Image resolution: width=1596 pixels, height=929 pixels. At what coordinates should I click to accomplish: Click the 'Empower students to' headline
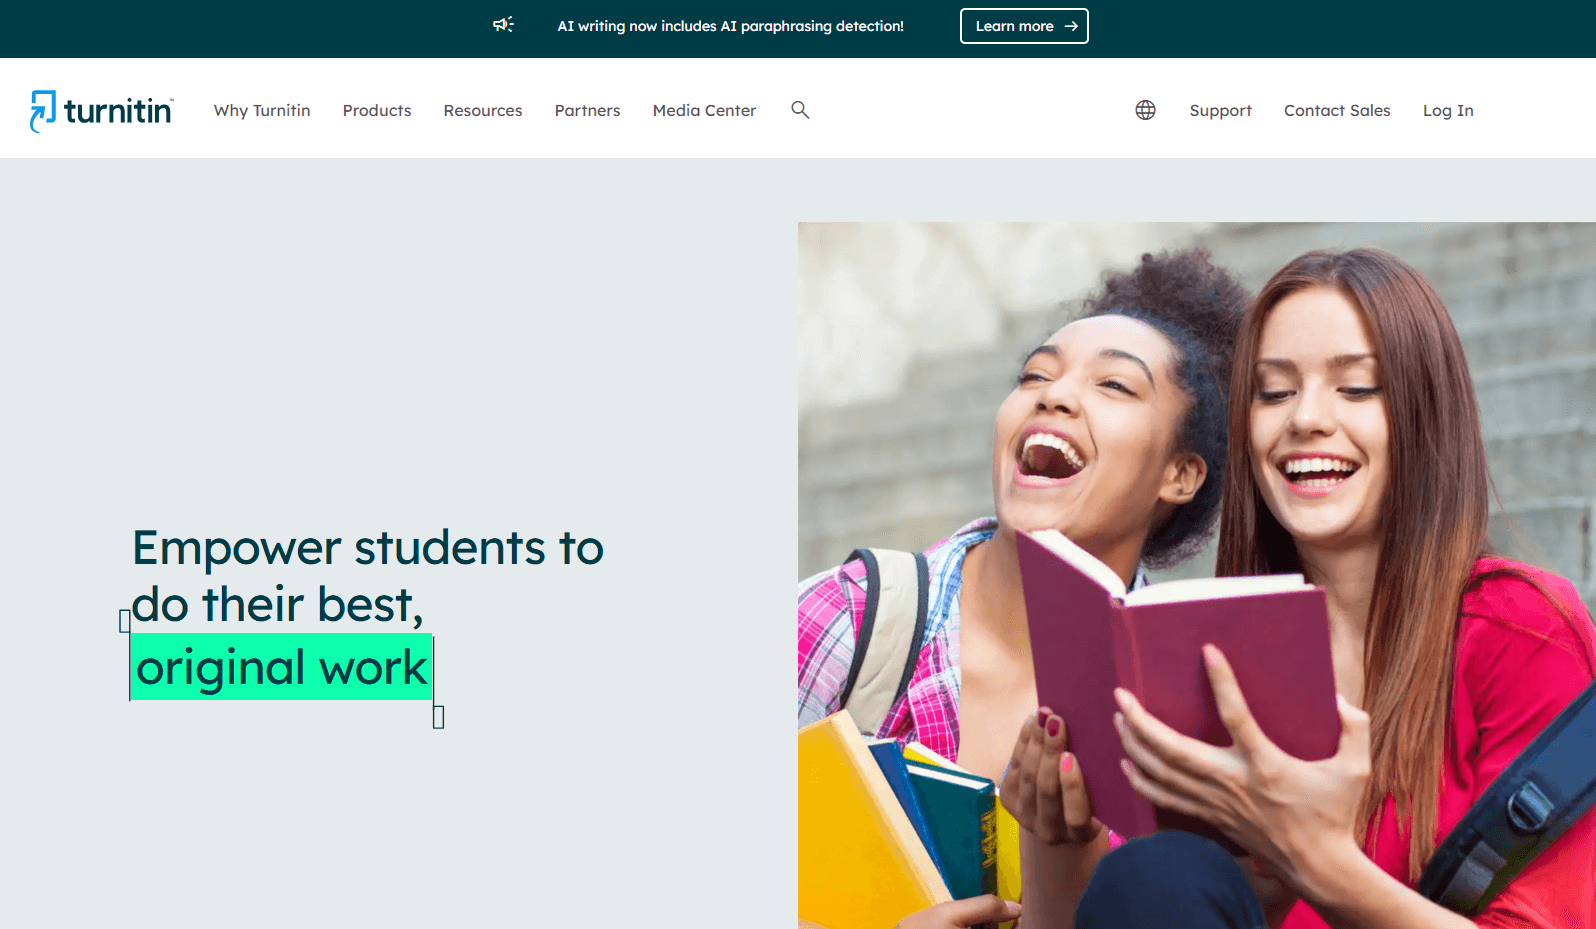tap(368, 548)
